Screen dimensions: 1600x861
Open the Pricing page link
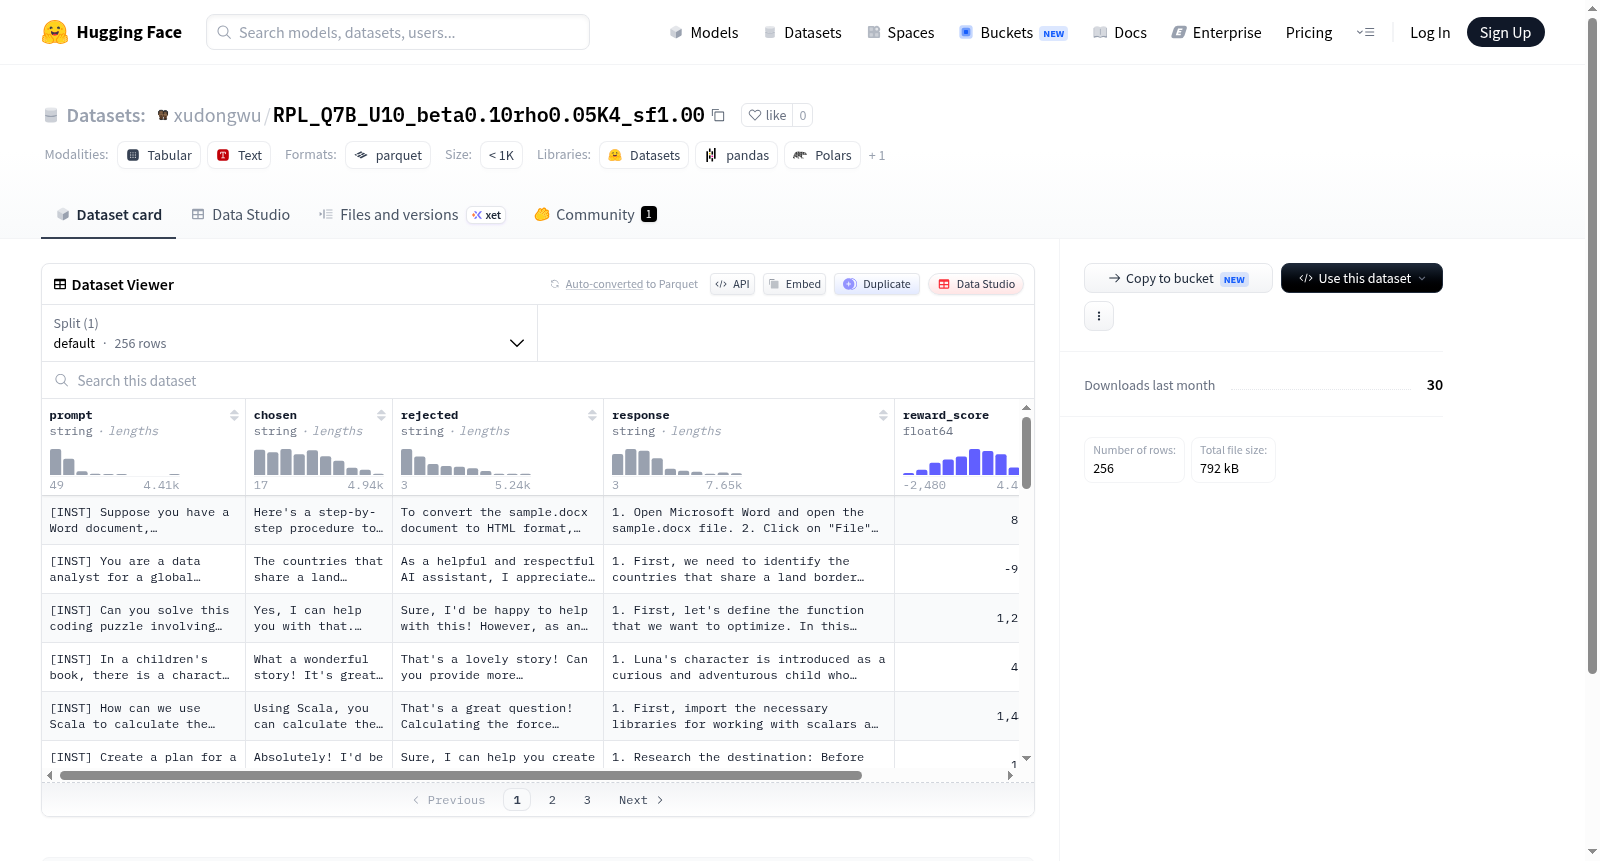(x=1309, y=33)
